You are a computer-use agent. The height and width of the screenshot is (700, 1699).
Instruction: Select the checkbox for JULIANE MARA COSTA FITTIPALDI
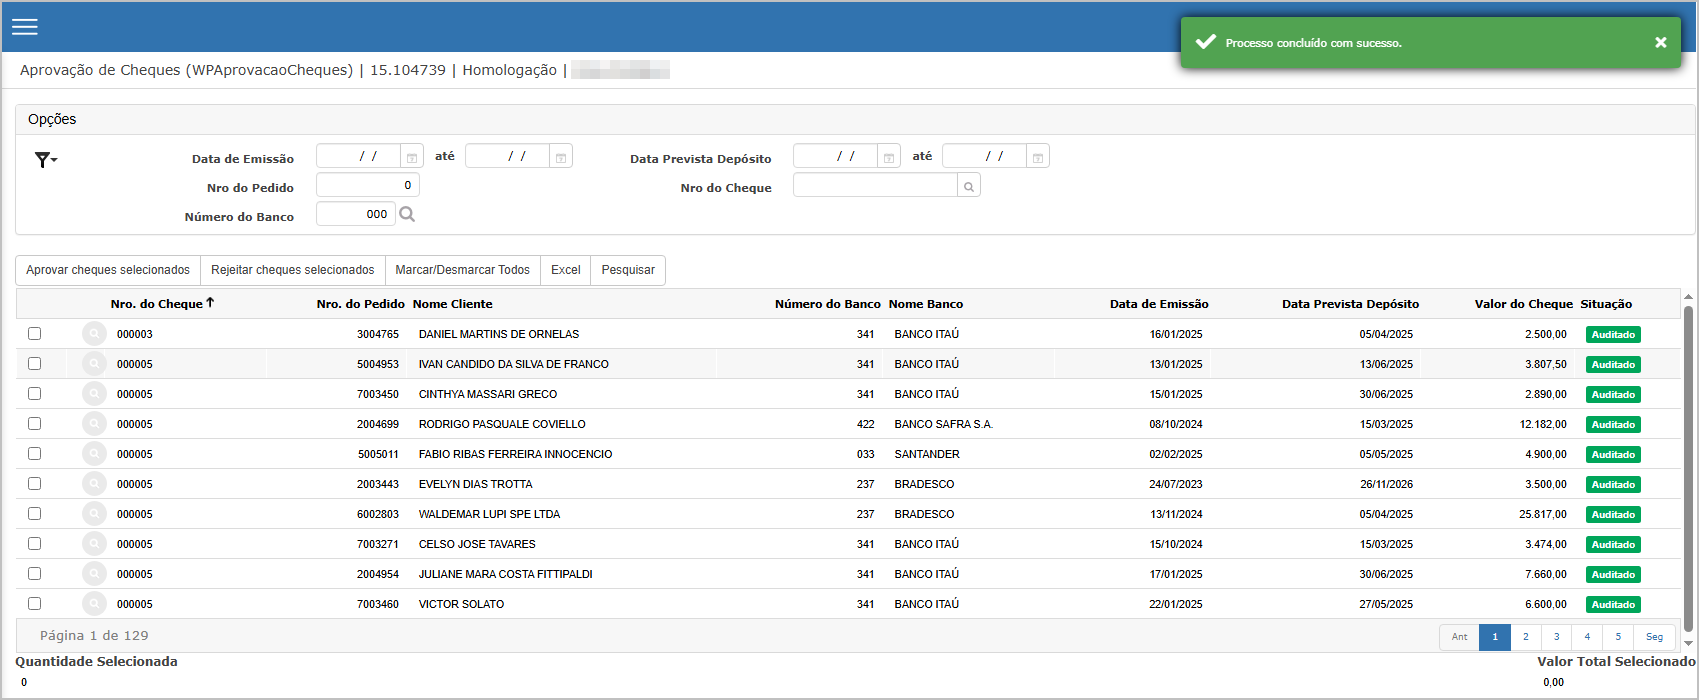35,574
